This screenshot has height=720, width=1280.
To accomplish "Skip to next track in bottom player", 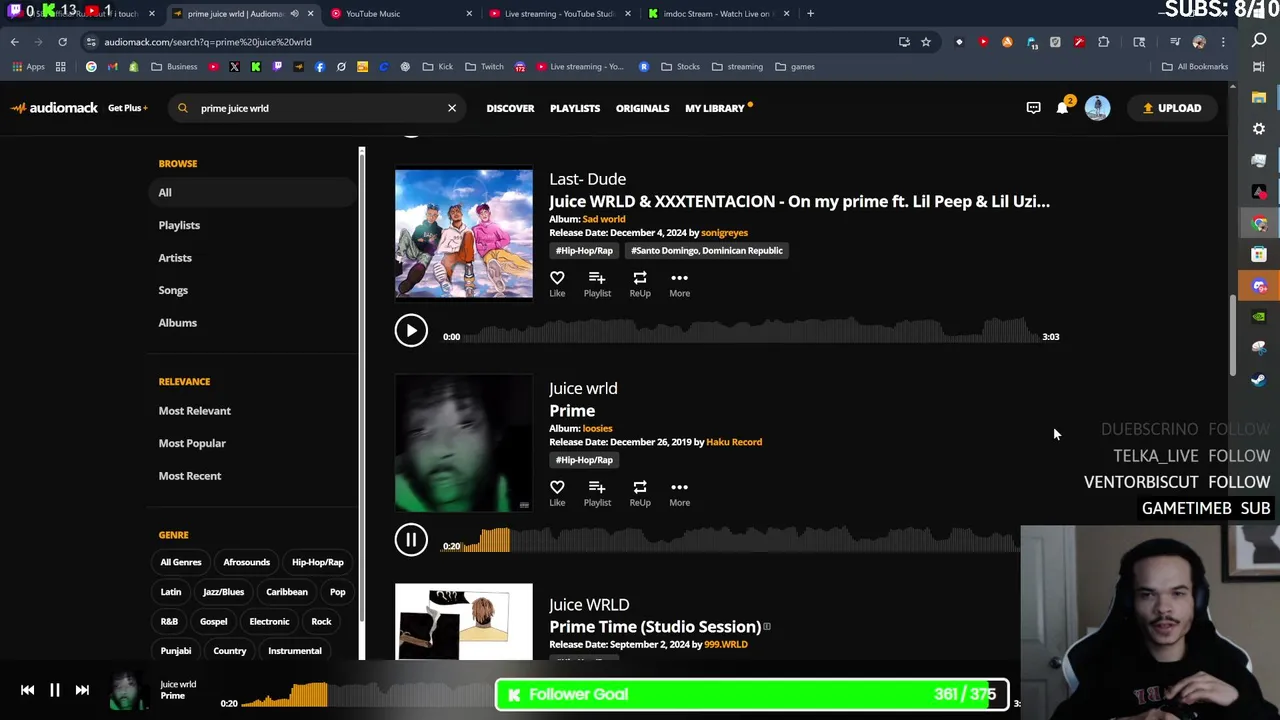I will [x=82, y=690].
